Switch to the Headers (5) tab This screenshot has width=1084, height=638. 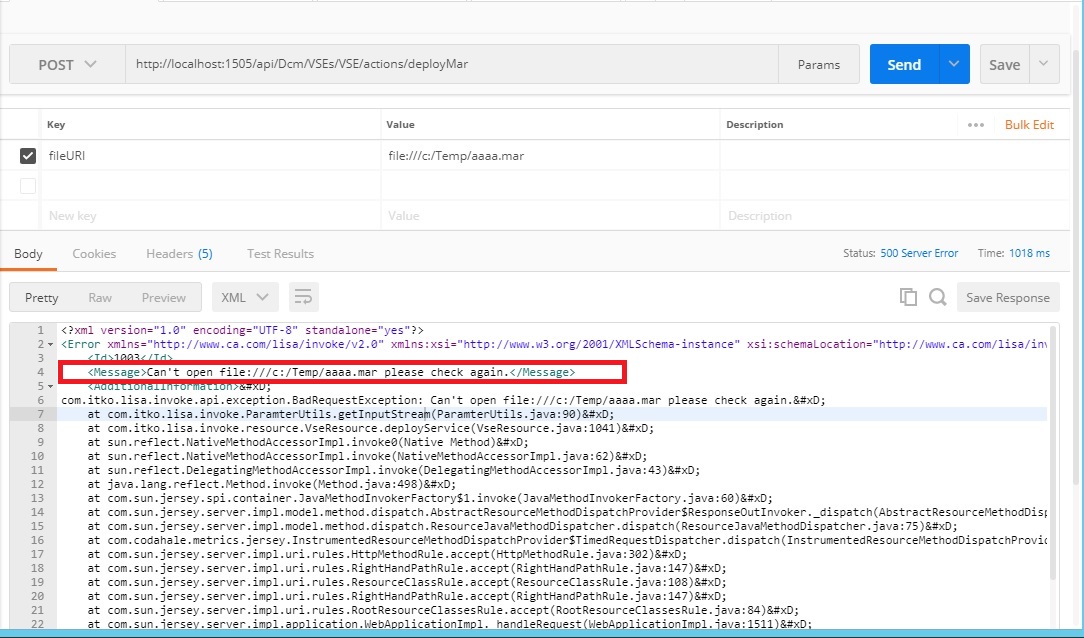point(178,253)
